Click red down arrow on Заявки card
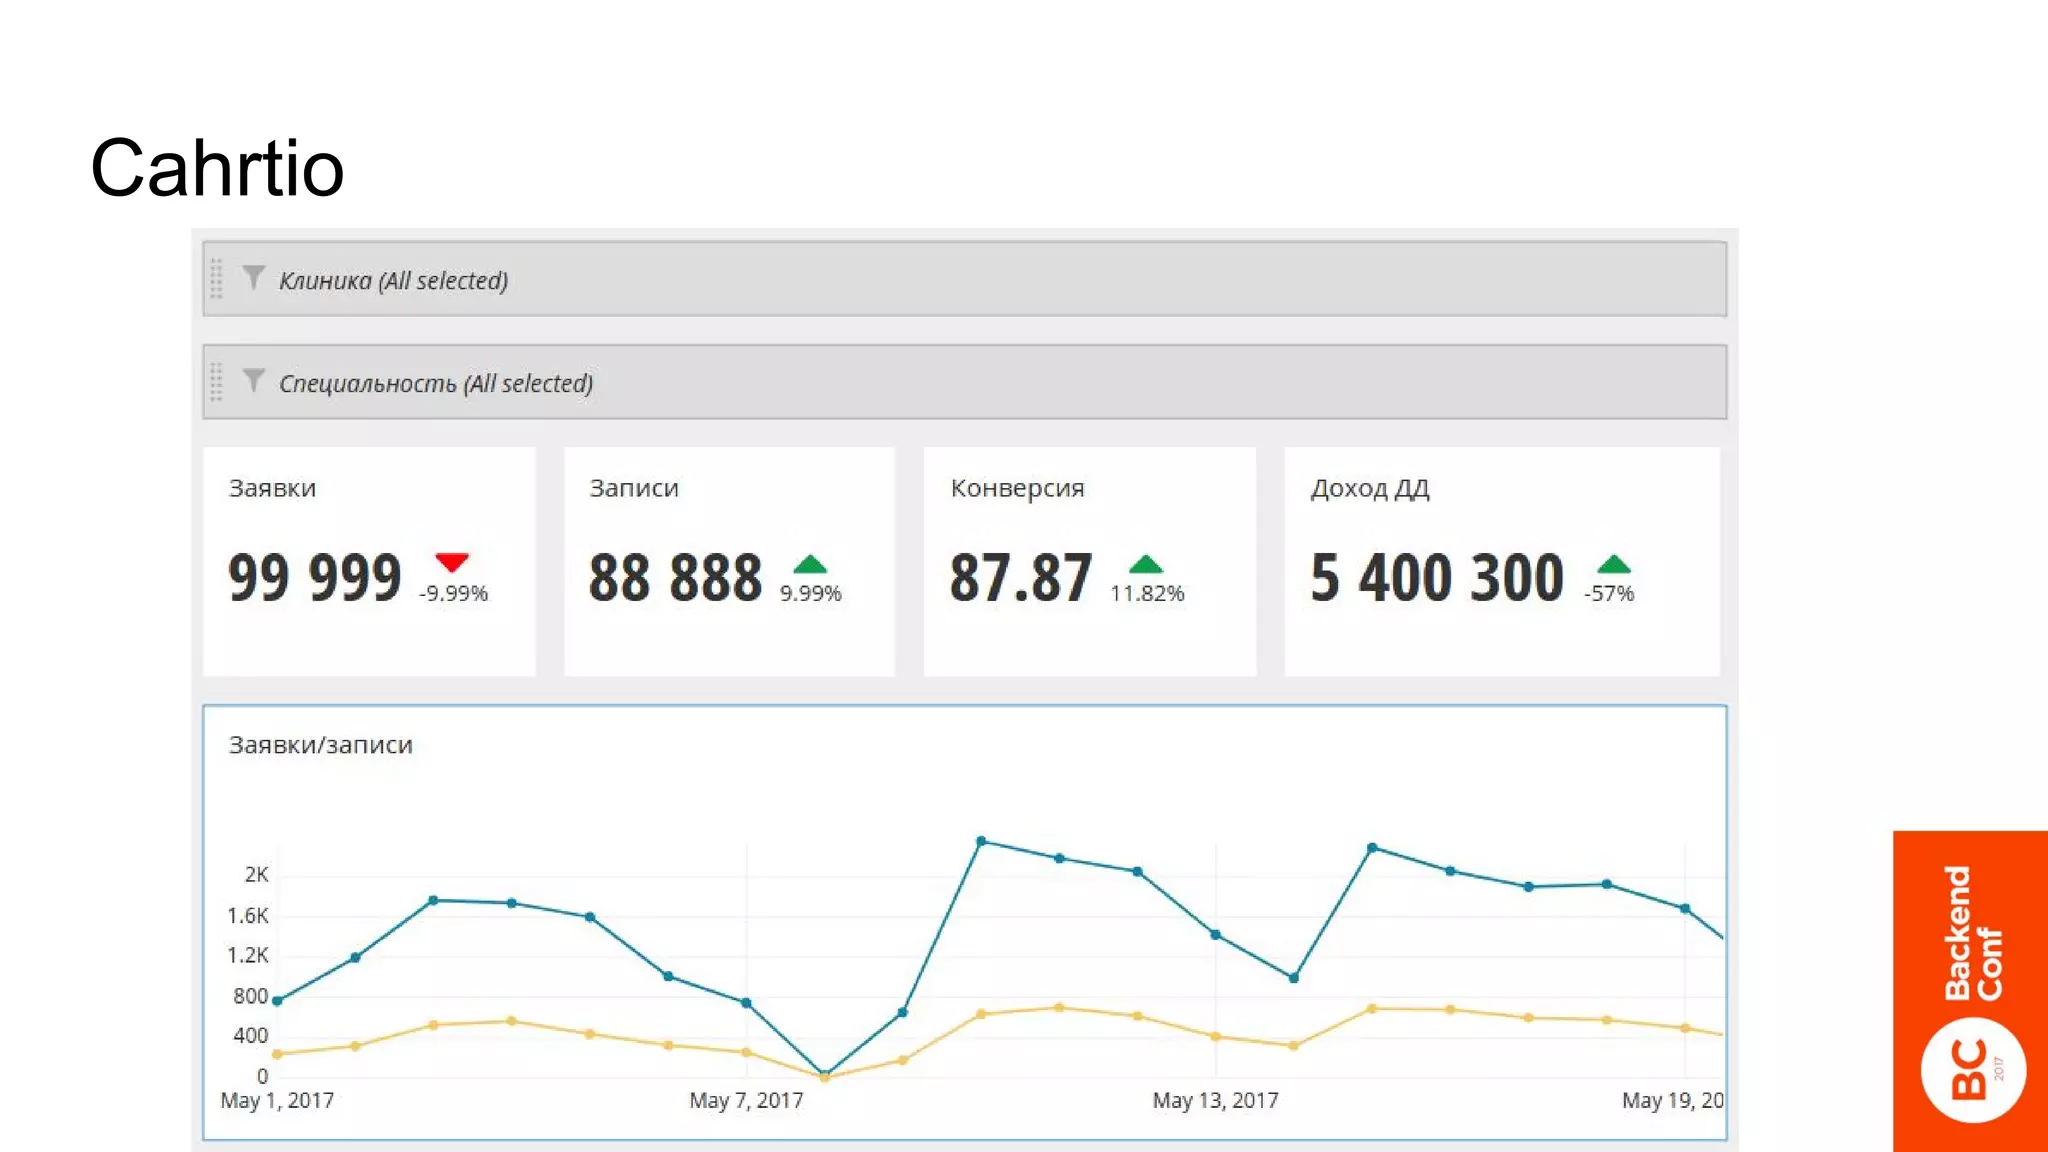 click(452, 562)
